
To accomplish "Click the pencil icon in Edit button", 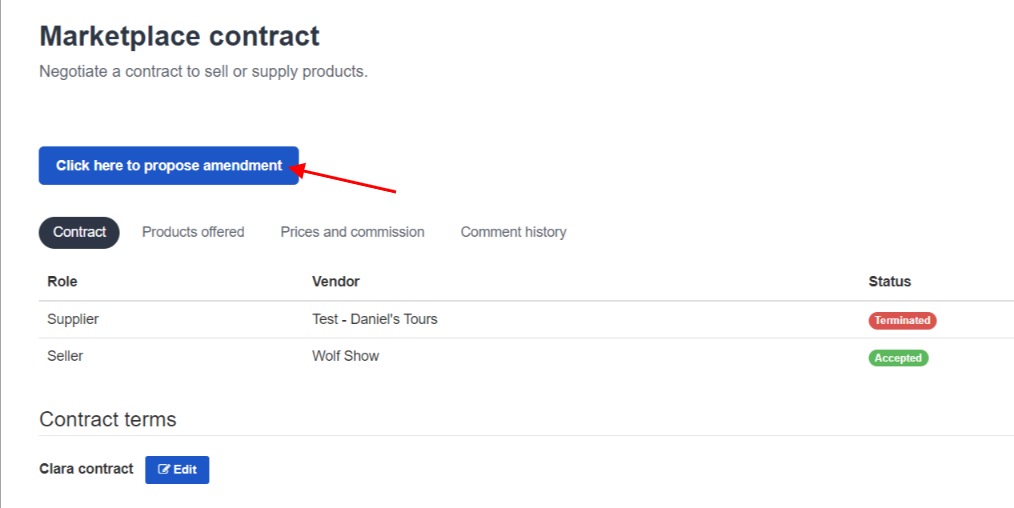I will tap(164, 470).
